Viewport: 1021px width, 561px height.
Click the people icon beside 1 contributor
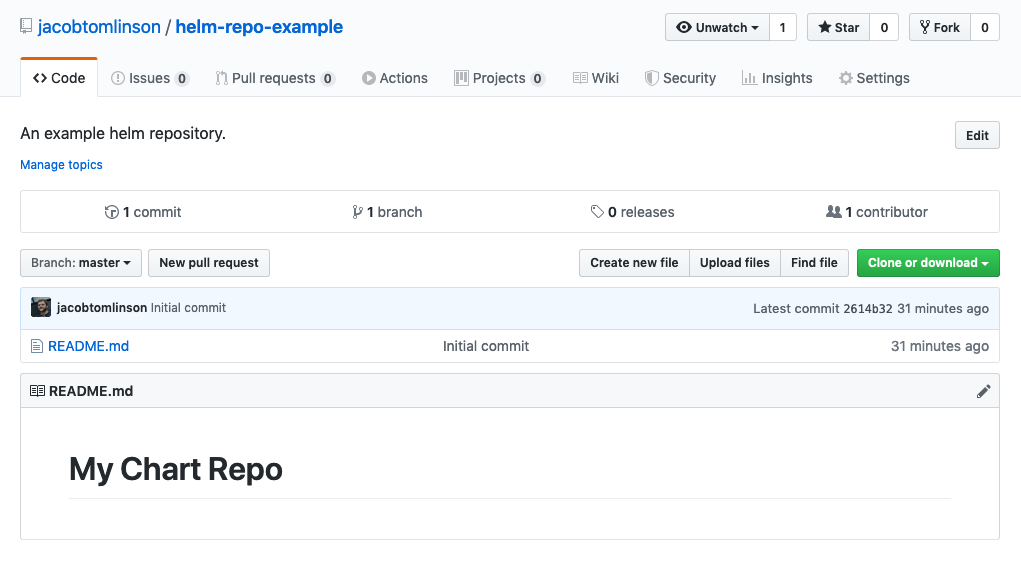click(833, 212)
